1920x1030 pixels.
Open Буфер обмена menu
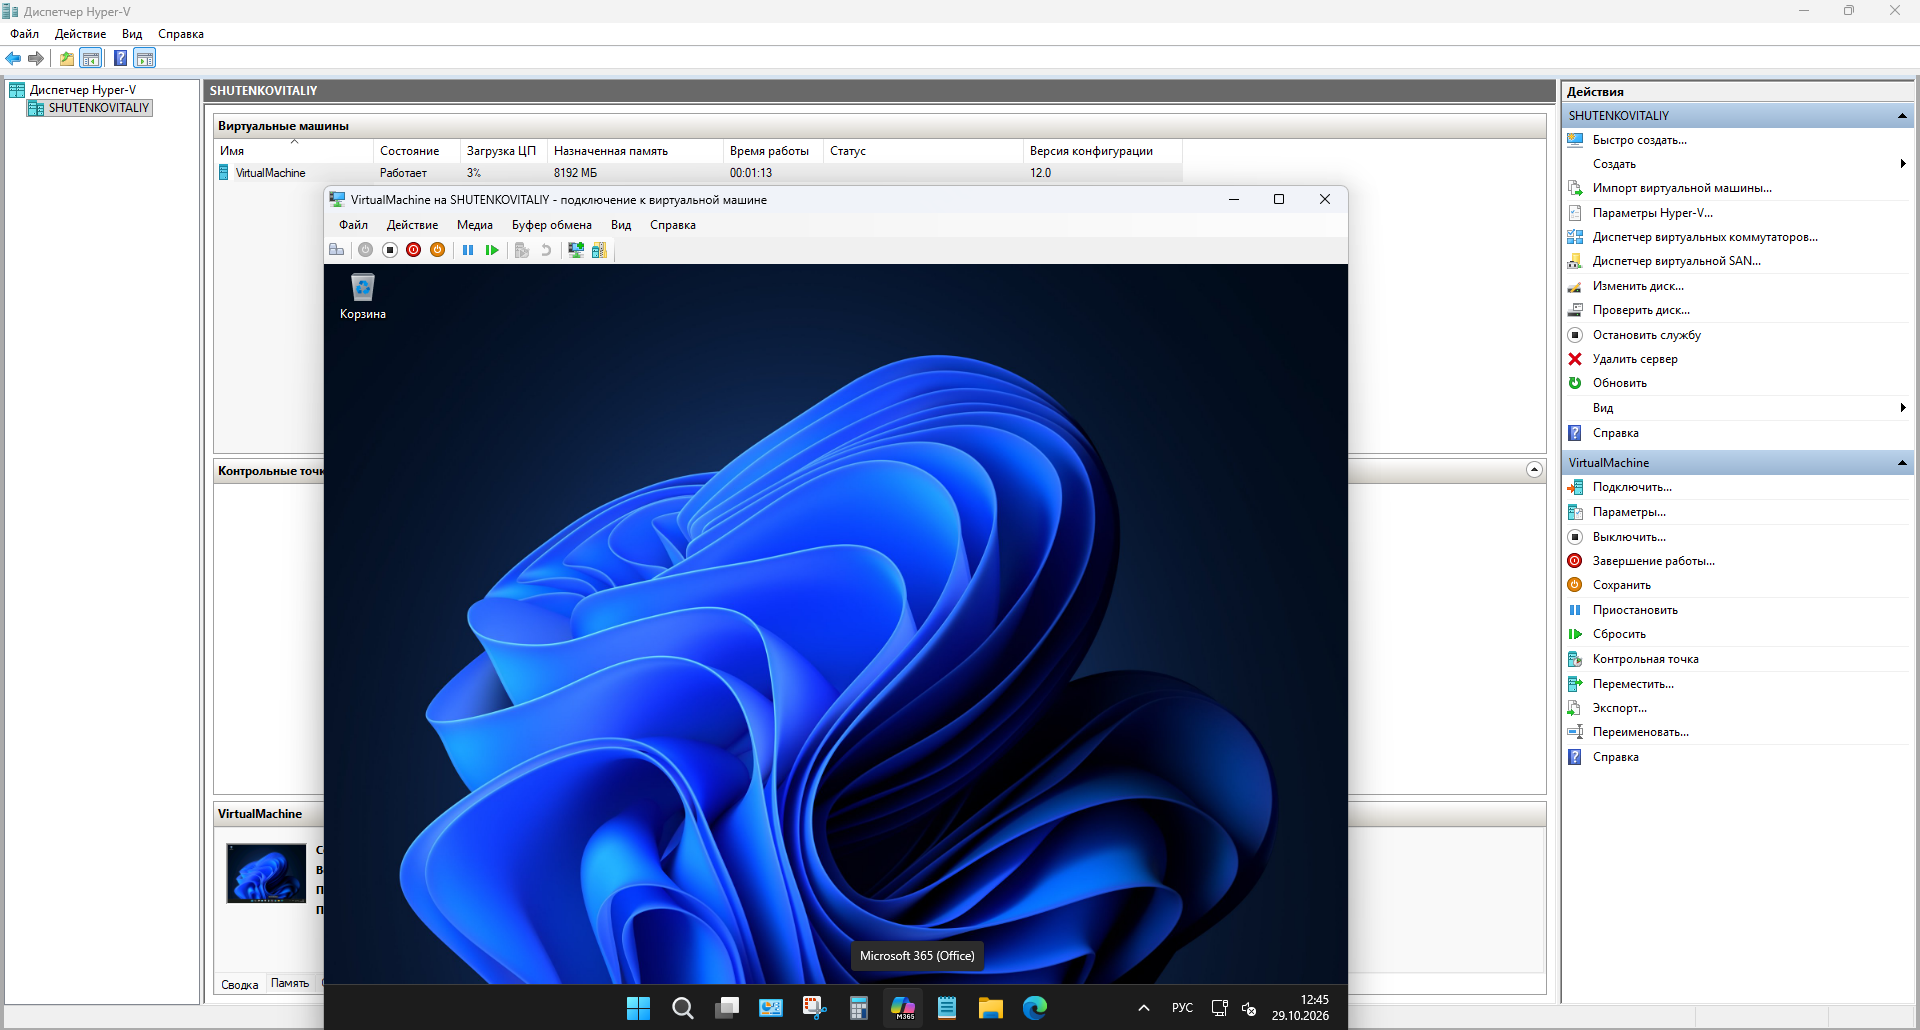click(552, 225)
